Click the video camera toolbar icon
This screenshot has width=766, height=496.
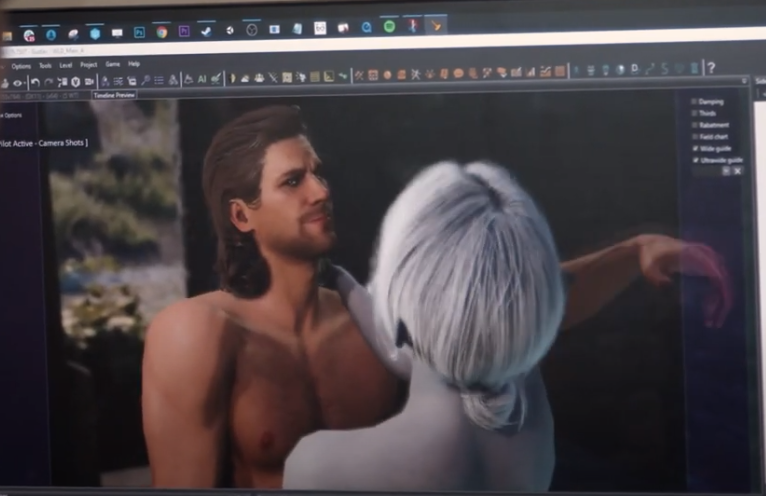point(89,81)
